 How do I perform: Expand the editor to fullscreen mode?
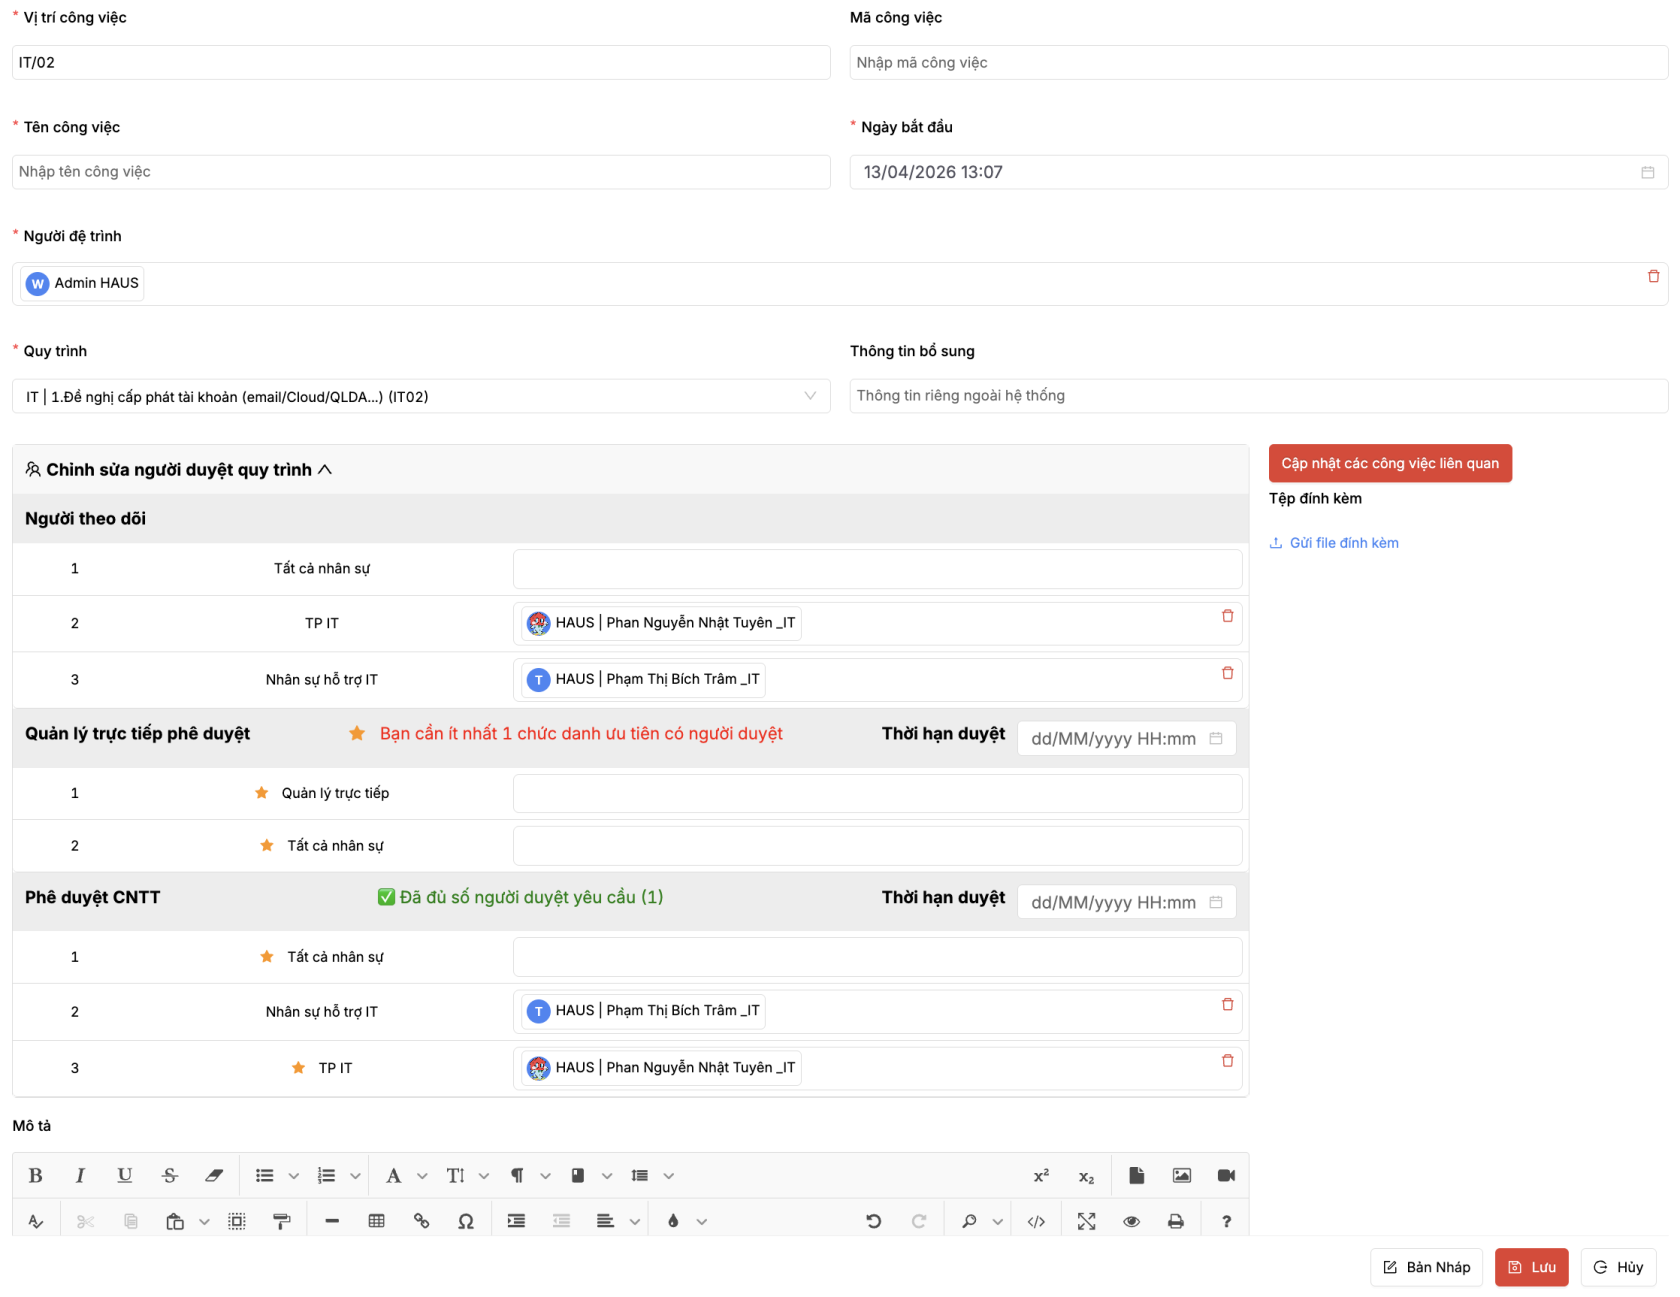(1086, 1220)
